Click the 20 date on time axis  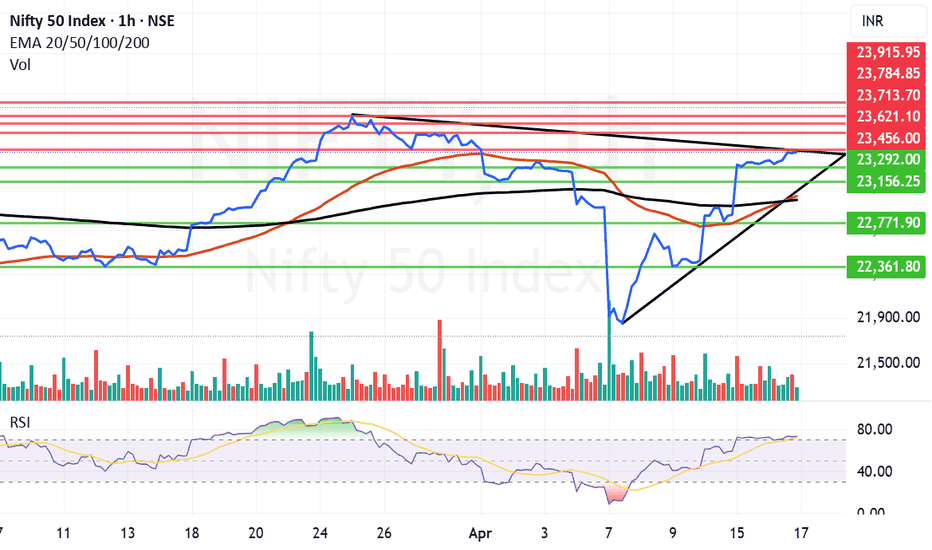(x=256, y=533)
